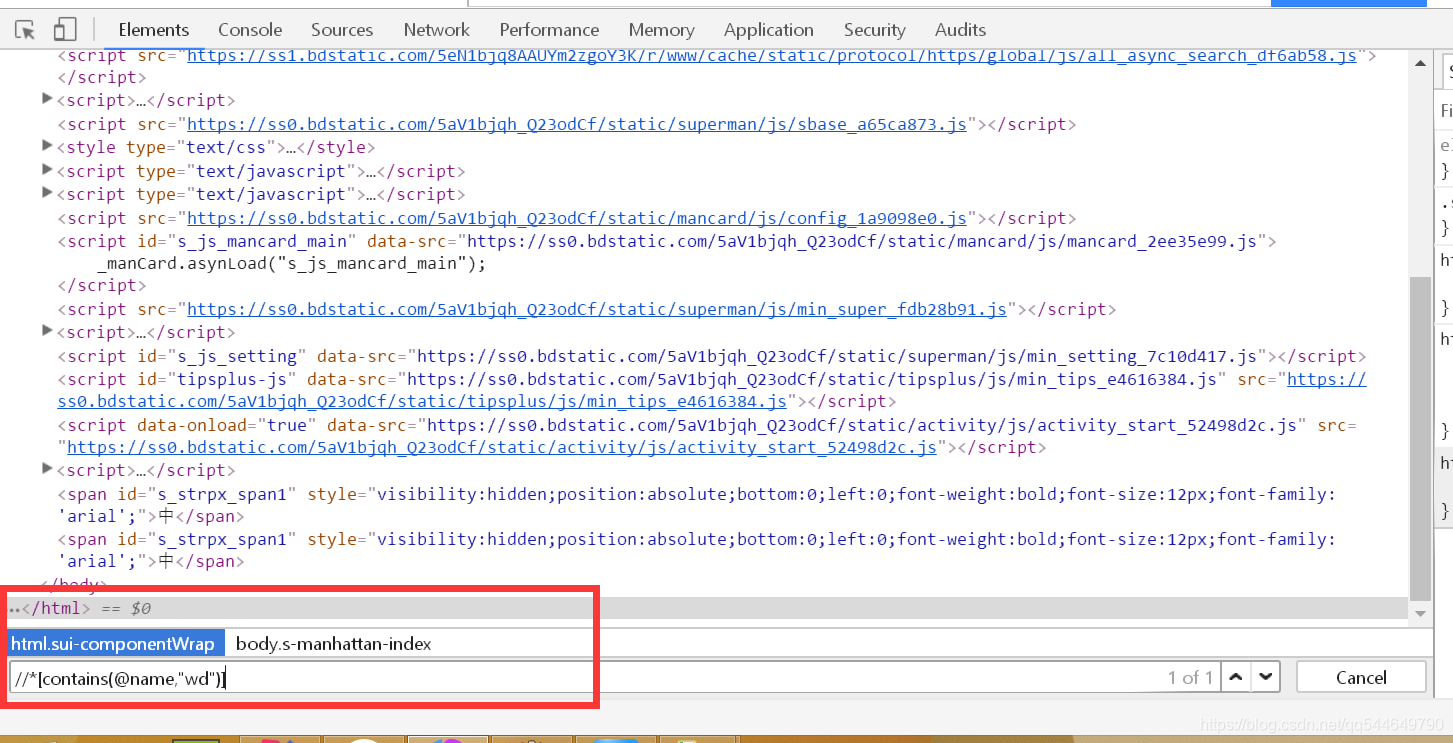Select body.s-manhattan-index breadcrumb
The image size is (1453, 743).
(334, 643)
